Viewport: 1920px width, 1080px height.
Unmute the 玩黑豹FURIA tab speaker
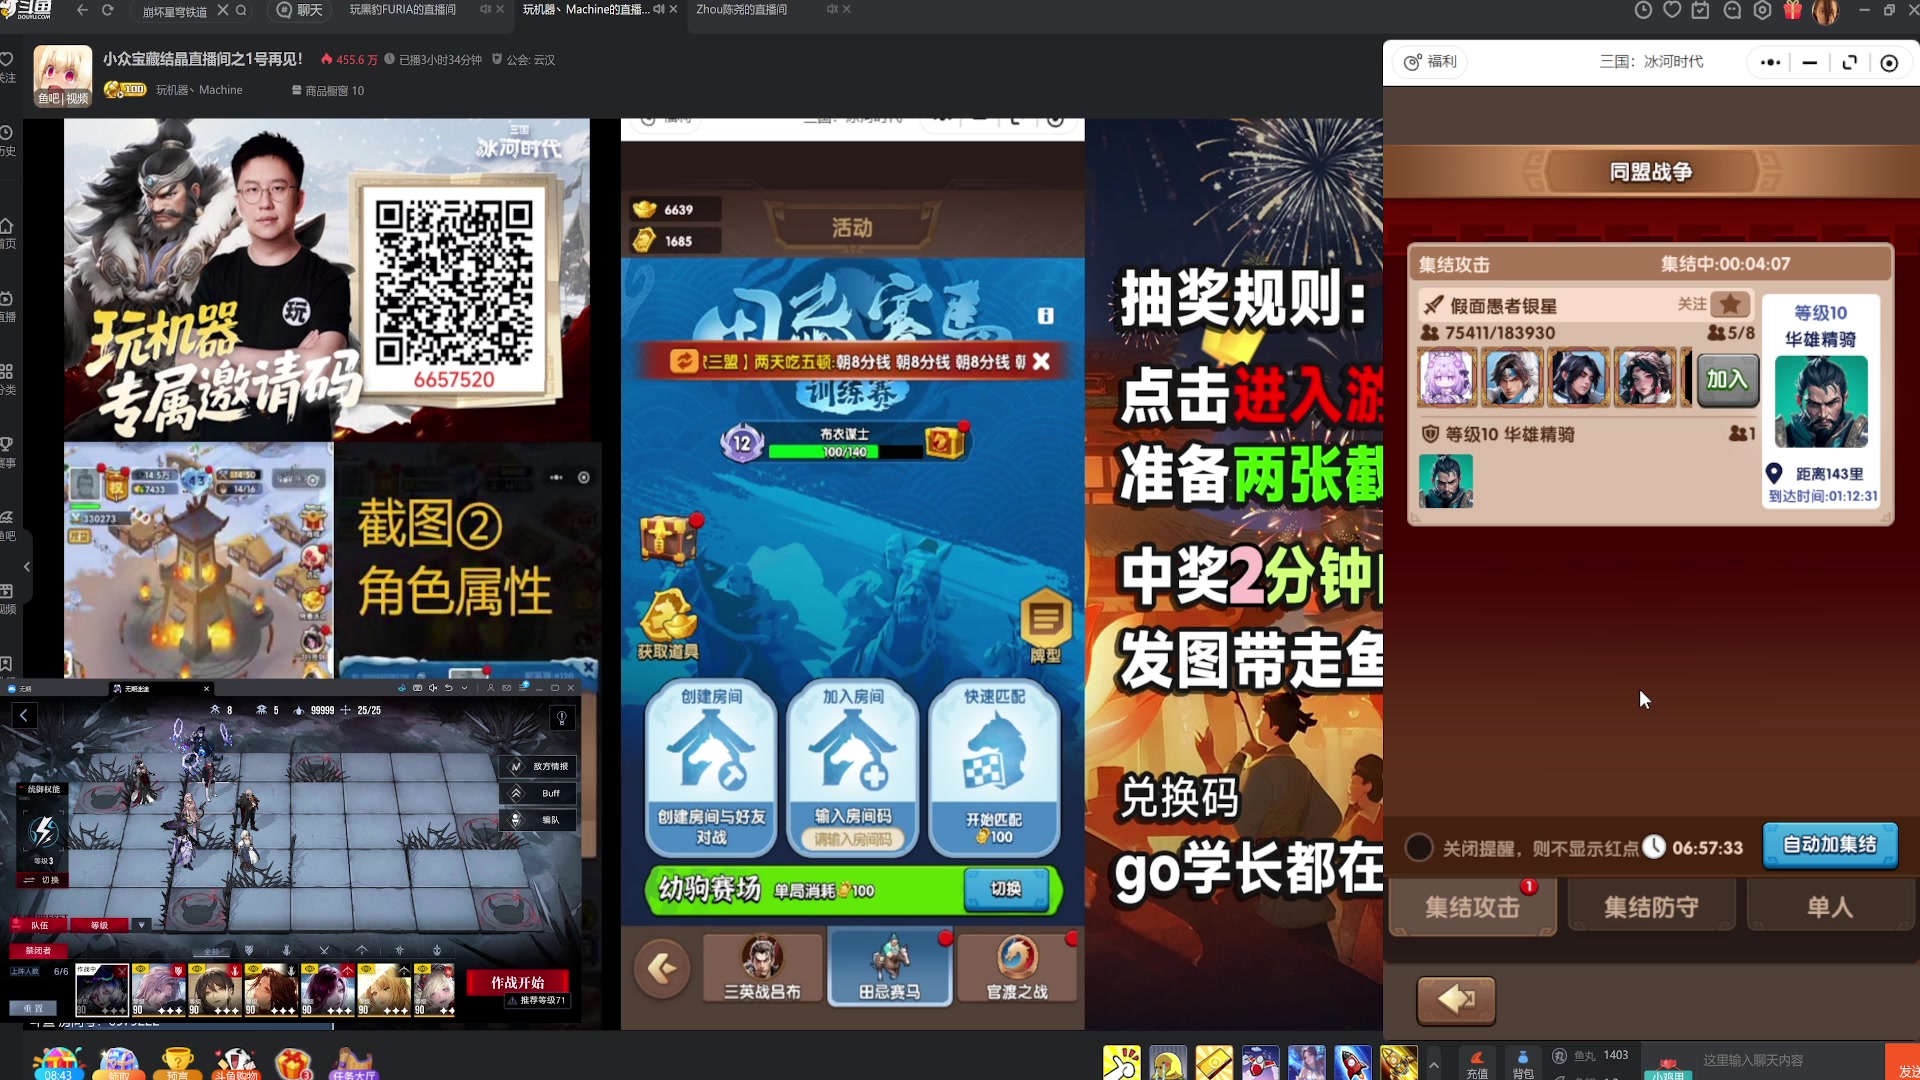pos(485,9)
